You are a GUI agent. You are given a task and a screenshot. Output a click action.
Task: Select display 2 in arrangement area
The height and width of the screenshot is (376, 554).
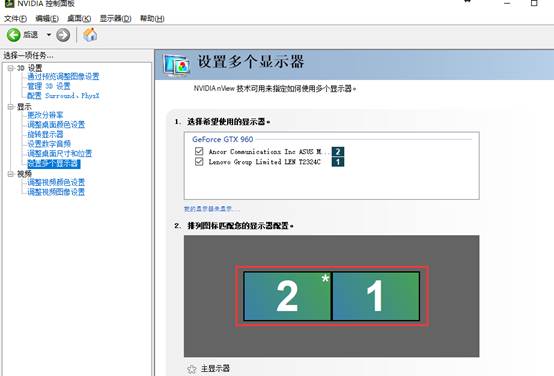(287, 296)
